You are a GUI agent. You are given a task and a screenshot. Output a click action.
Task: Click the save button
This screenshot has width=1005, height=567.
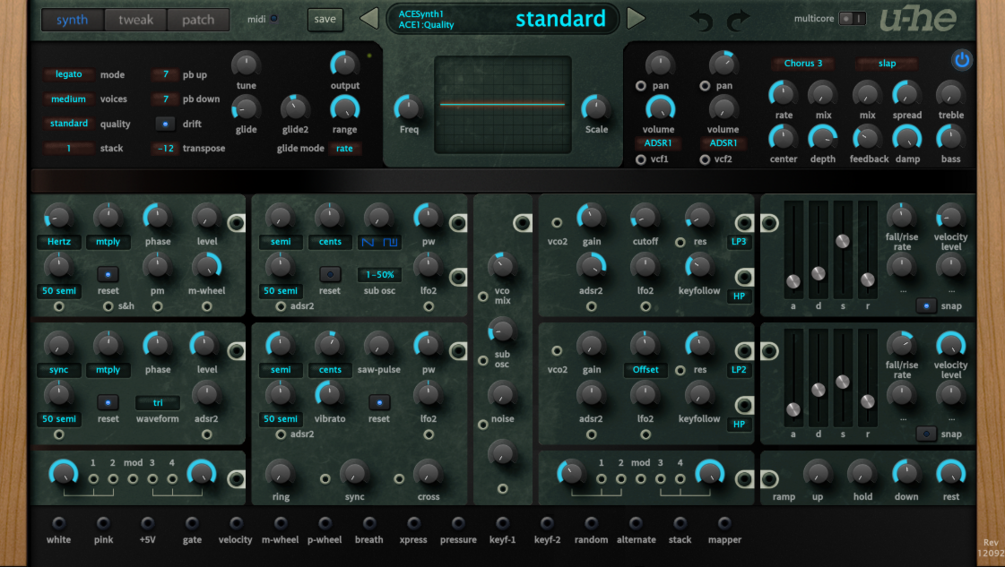pos(325,19)
